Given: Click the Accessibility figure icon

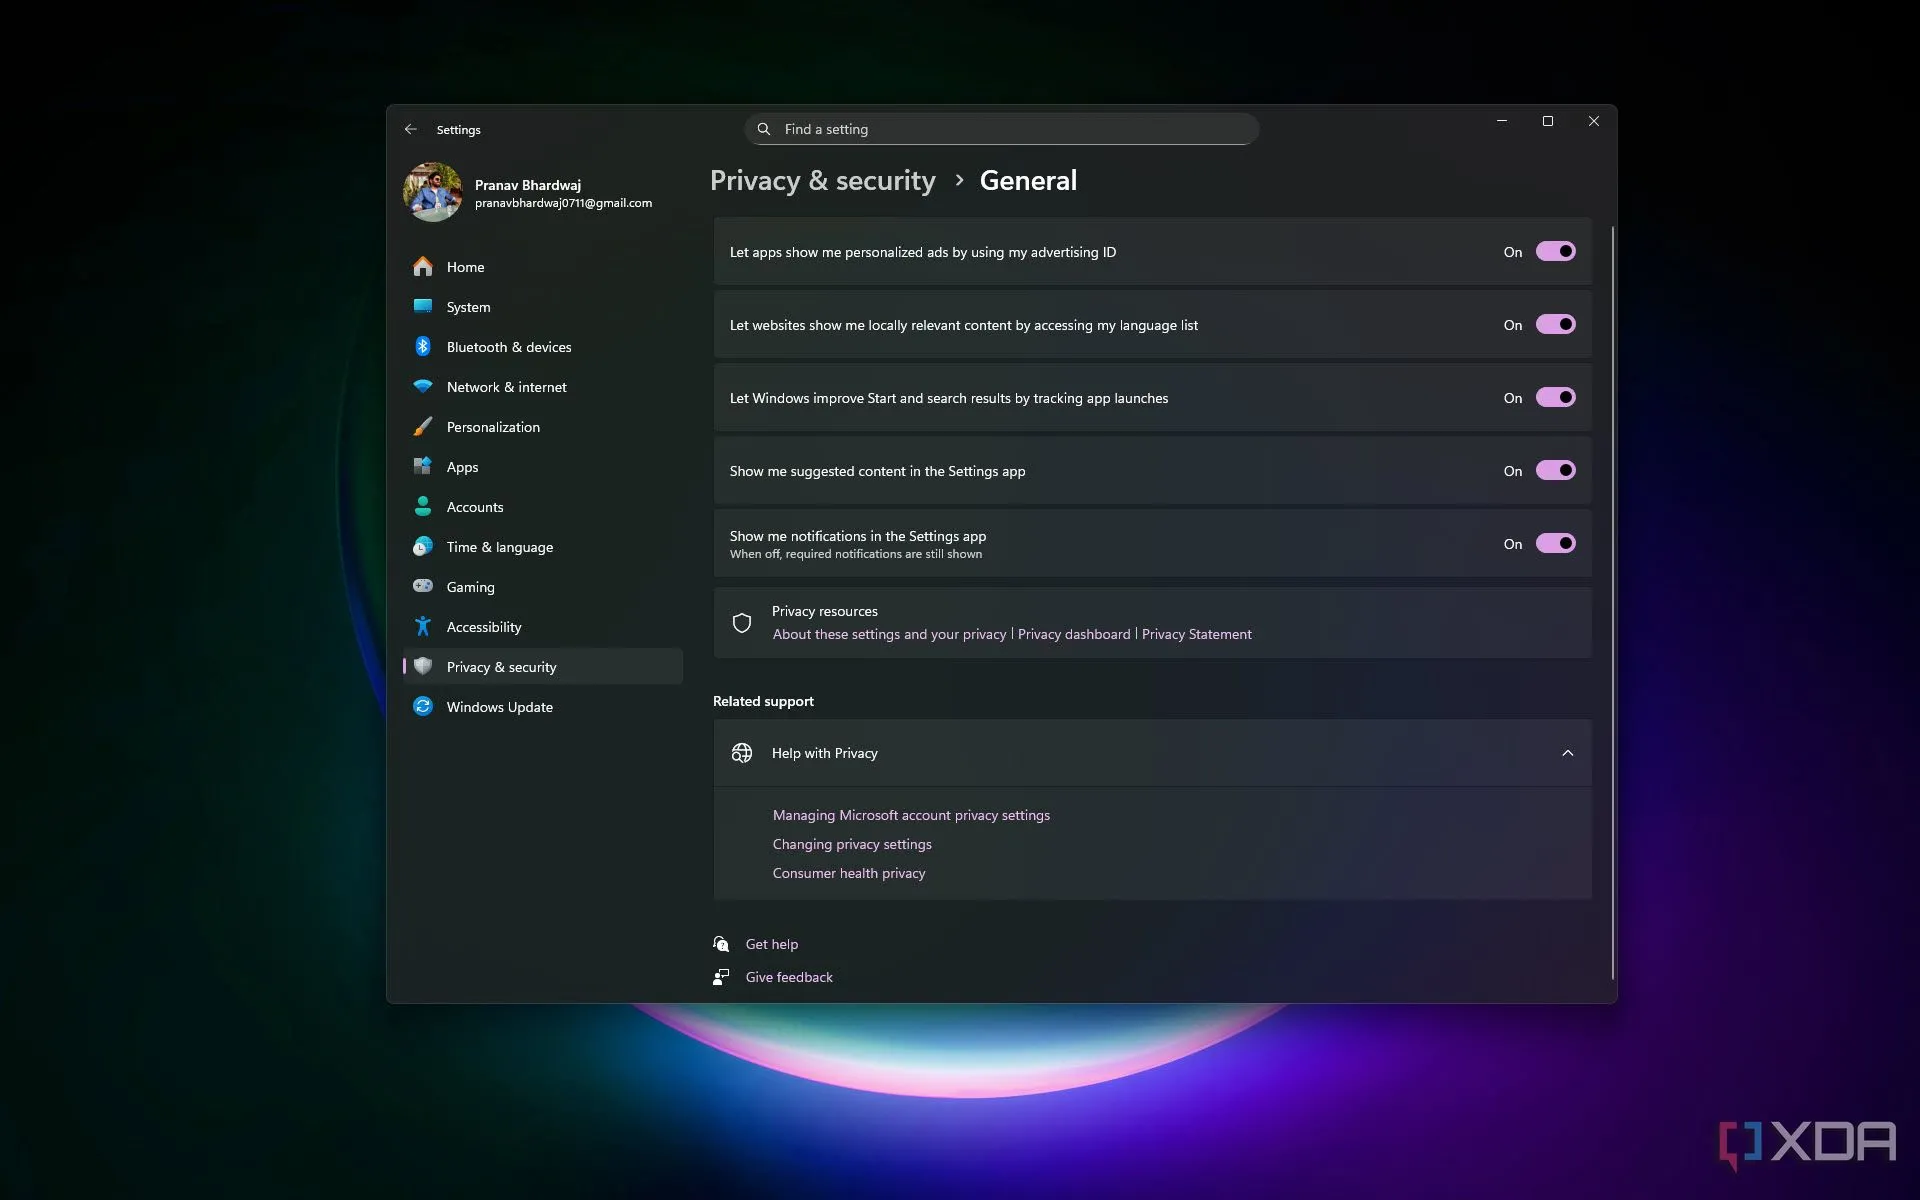Looking at the screenshot, I should (x=423, y=627).
